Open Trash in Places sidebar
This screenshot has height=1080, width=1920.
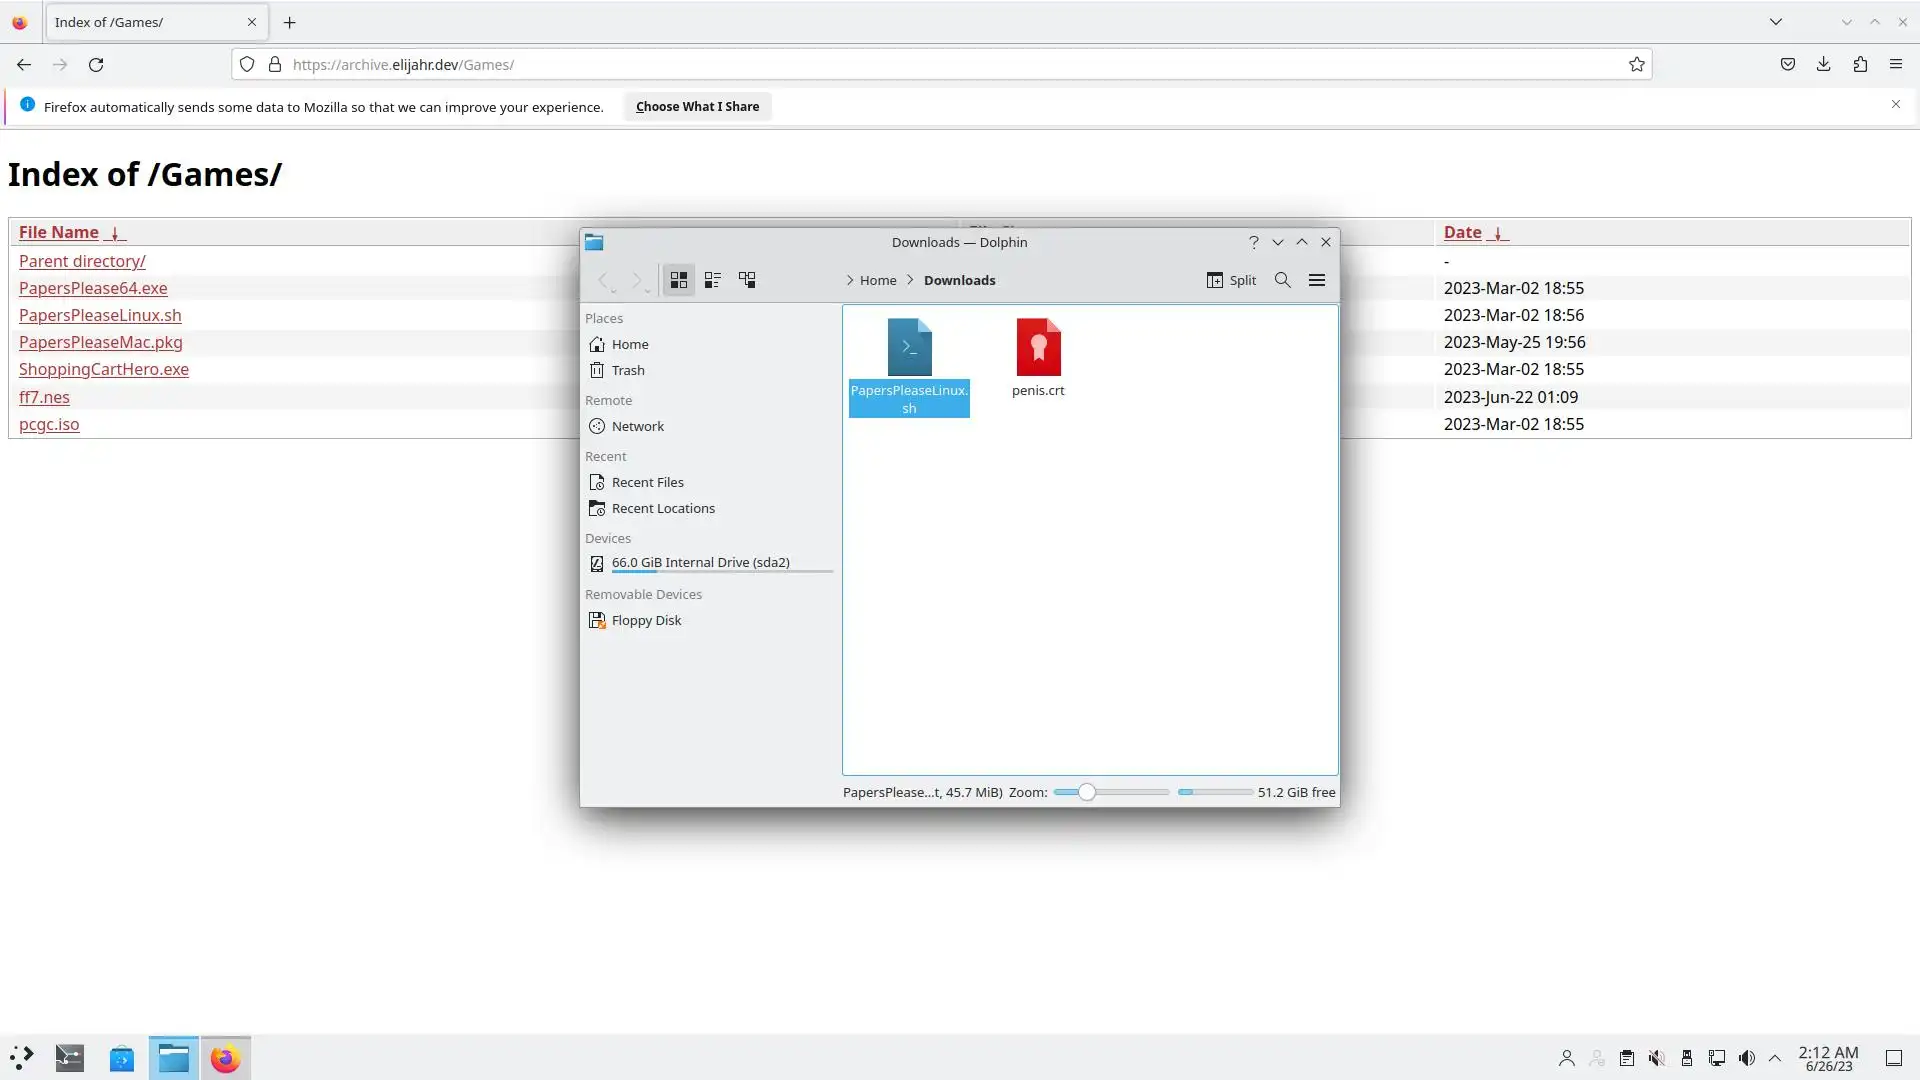pyautogui.click(x=628, y=370)
